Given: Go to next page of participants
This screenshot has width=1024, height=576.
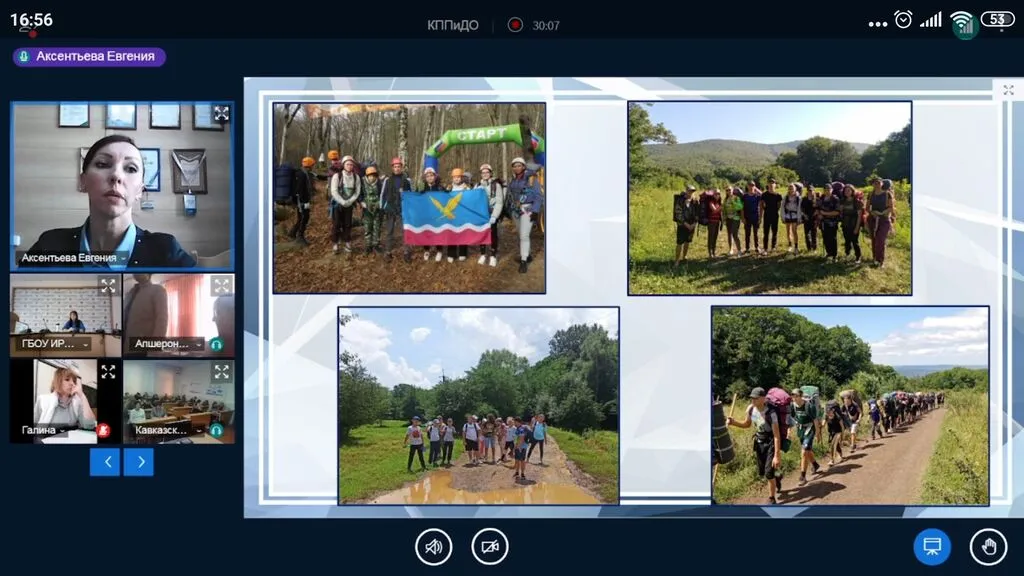Looking at the screenshot, I should 139,461.
